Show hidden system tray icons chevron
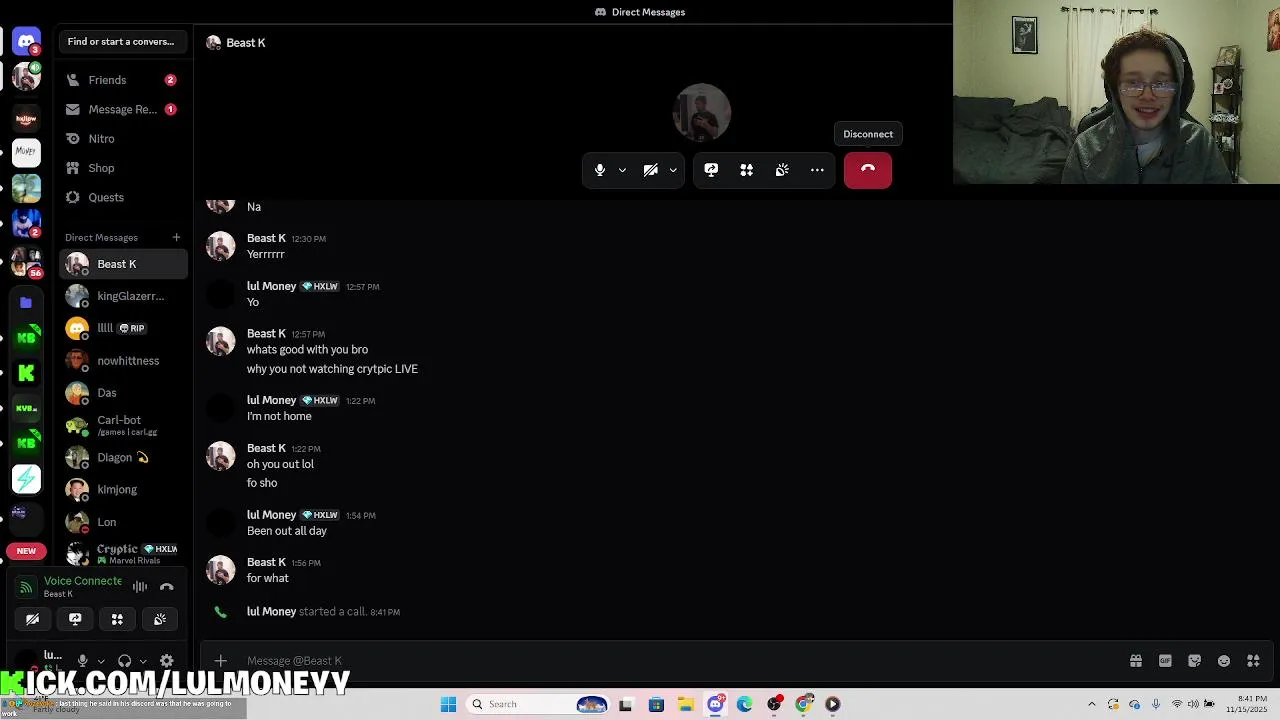 (1091, 704)
